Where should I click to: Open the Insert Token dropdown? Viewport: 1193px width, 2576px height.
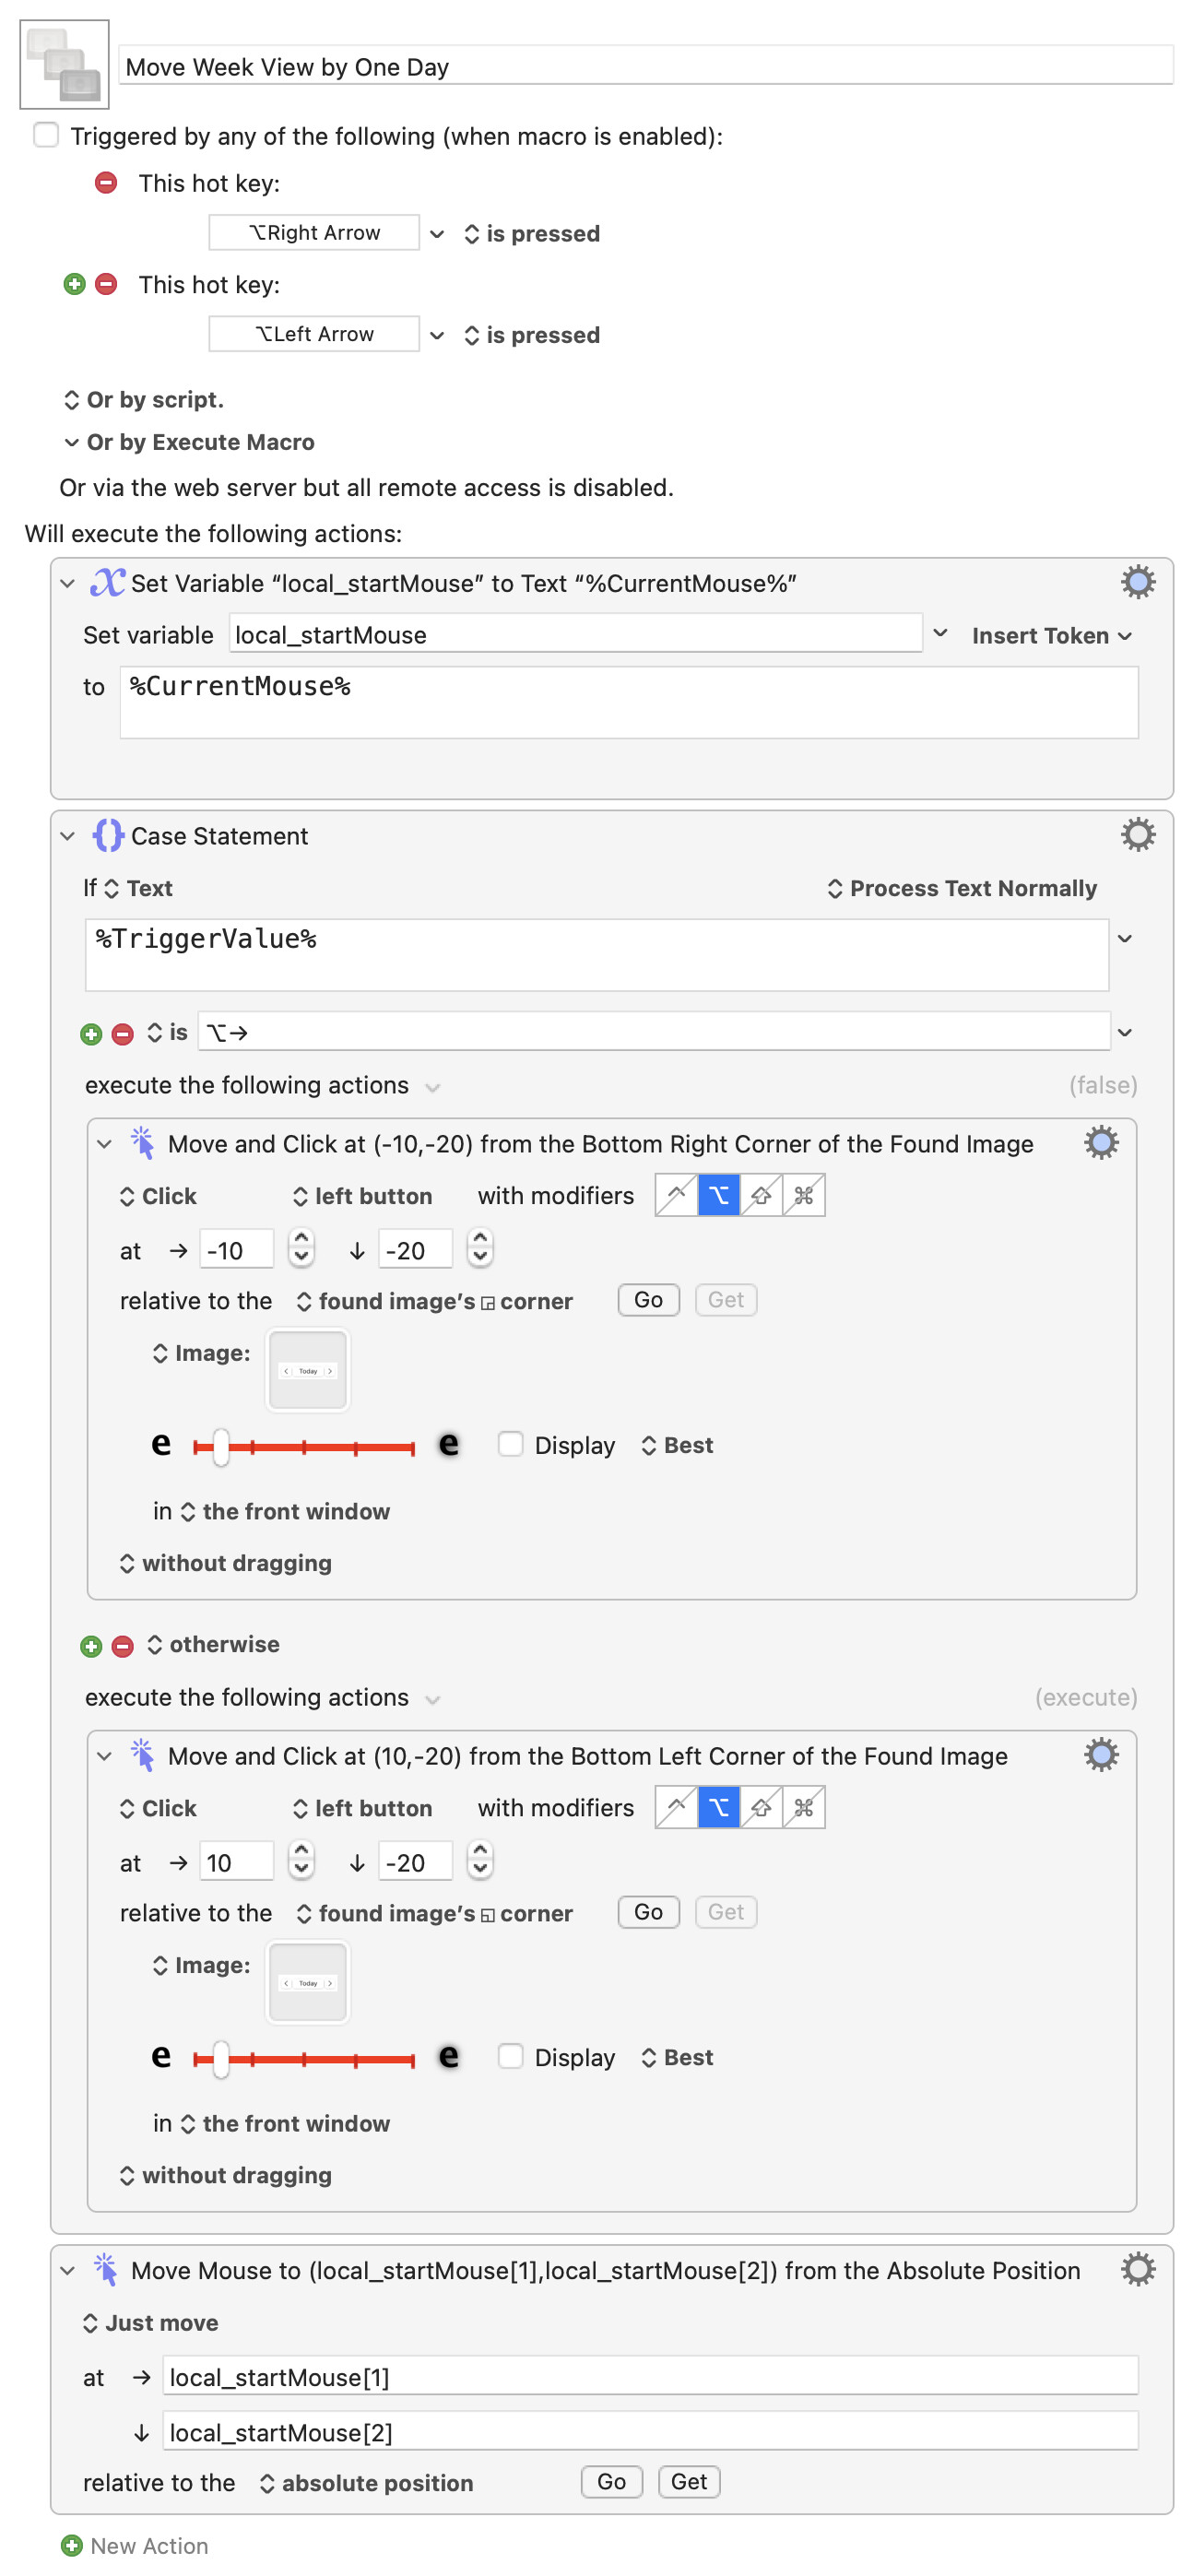pos(1050,635)
